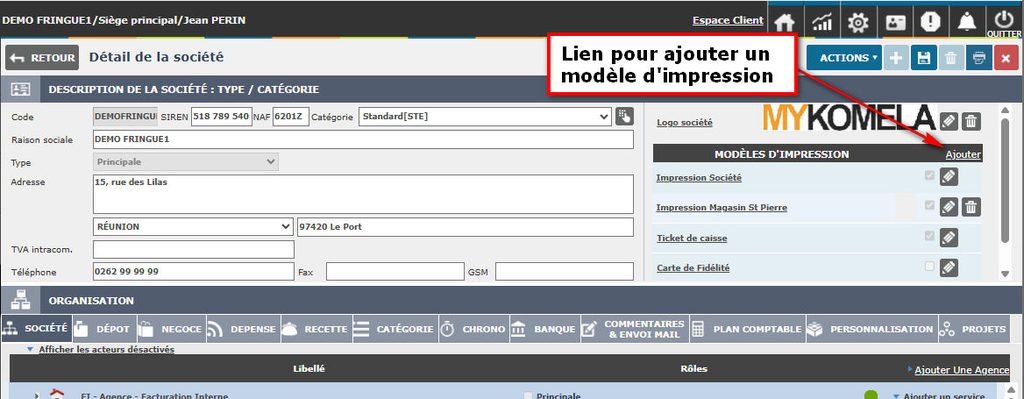Print using the printer toolbar icon
Viewport: 1024px width, 399px height.
[x=979, y=57]
